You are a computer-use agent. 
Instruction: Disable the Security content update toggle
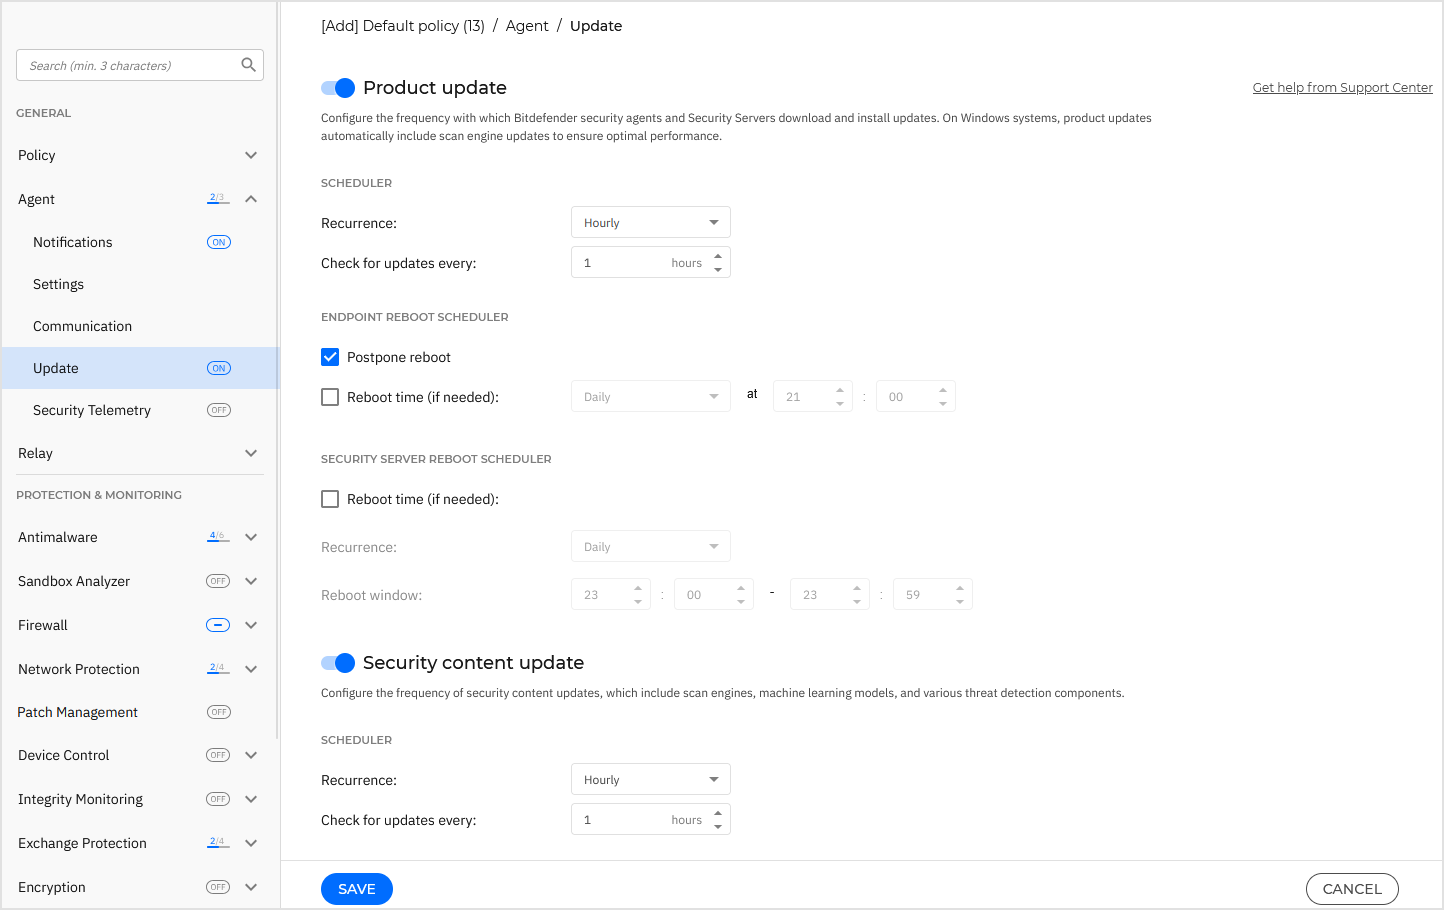338,663
